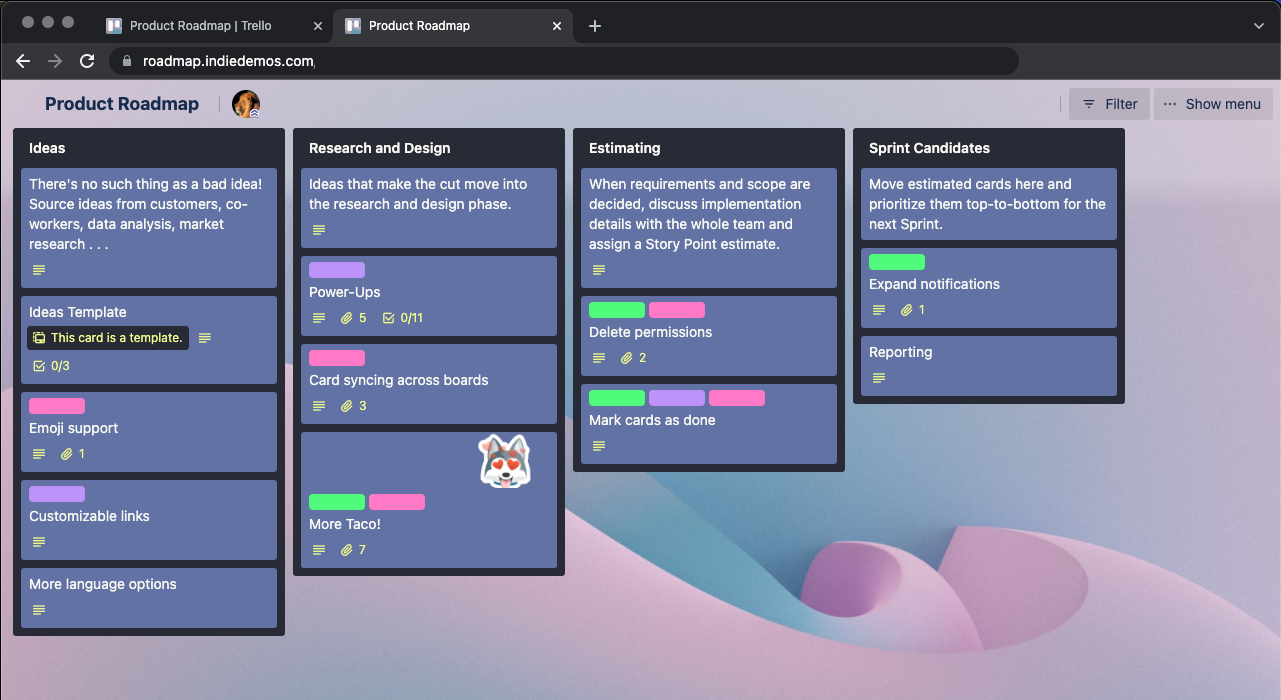Click the 0/11 checklist badge on Power-Ups
Viewport: 1281px width, 700px height.
point(403,318)
